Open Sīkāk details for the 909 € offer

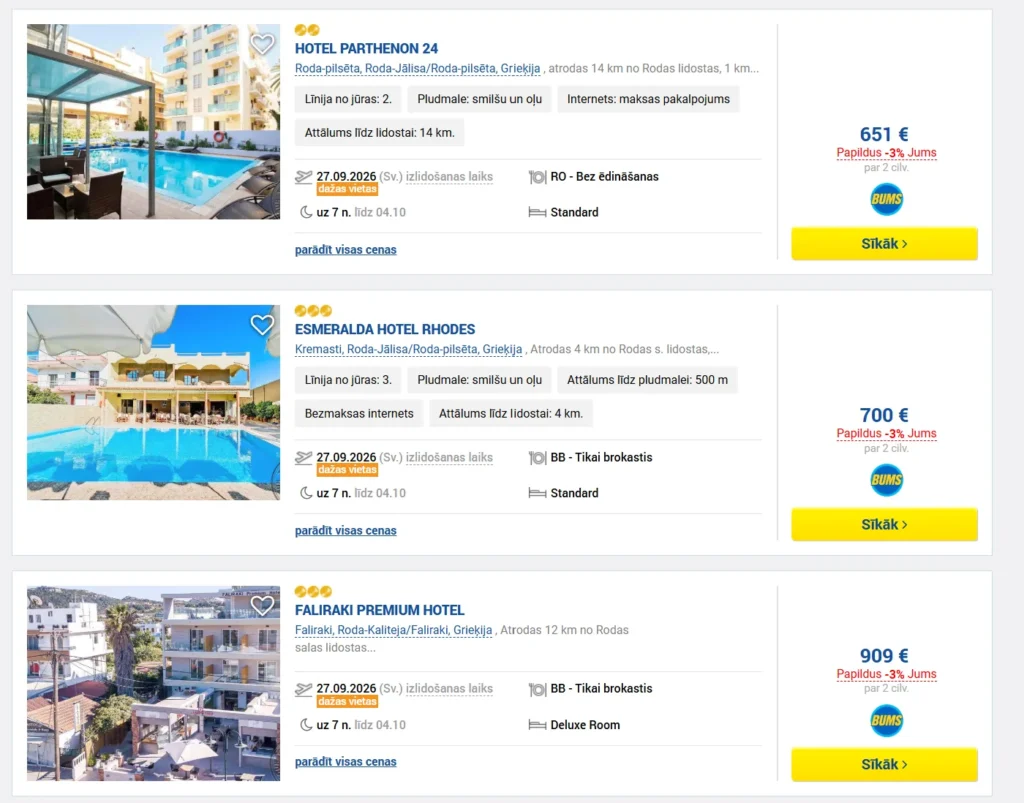(x=884, y=764)
